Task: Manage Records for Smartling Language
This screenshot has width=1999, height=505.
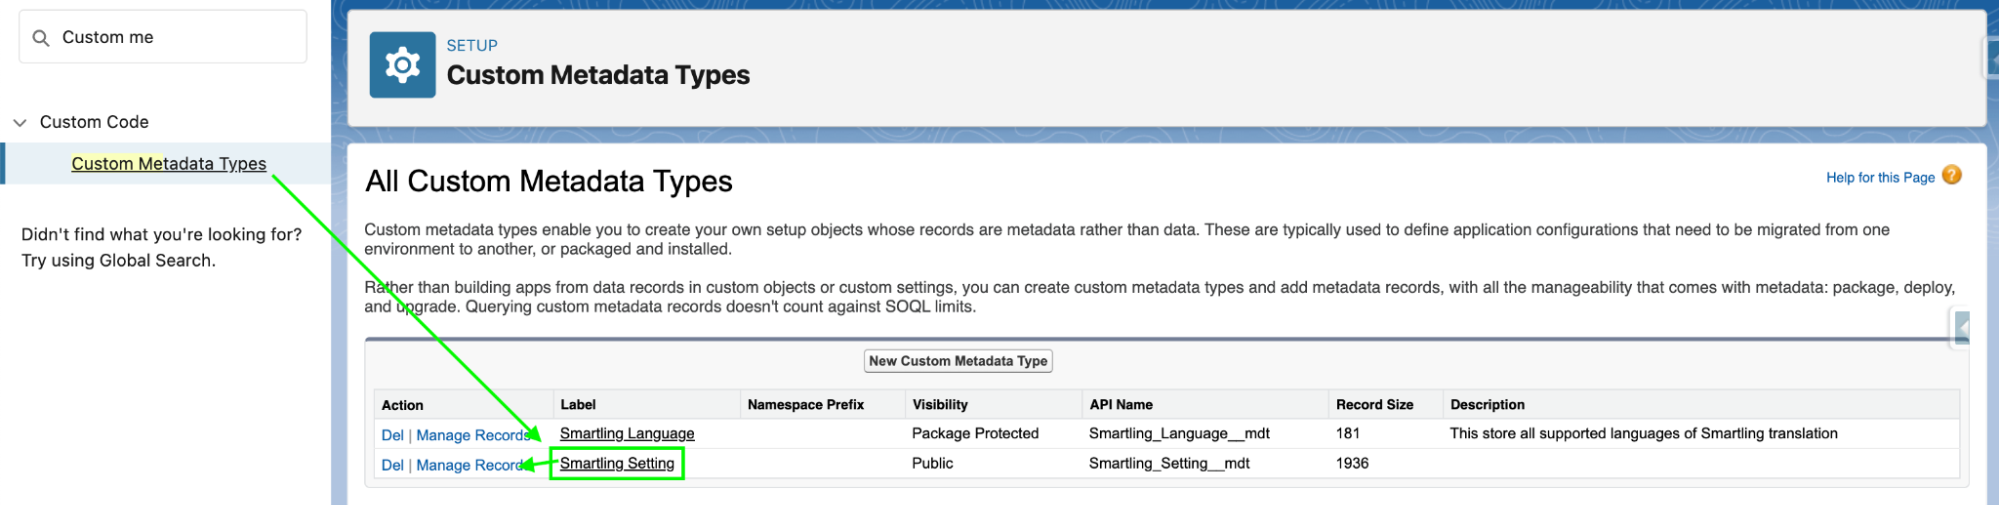Action: pyautogui.click(x=471, y=435)
